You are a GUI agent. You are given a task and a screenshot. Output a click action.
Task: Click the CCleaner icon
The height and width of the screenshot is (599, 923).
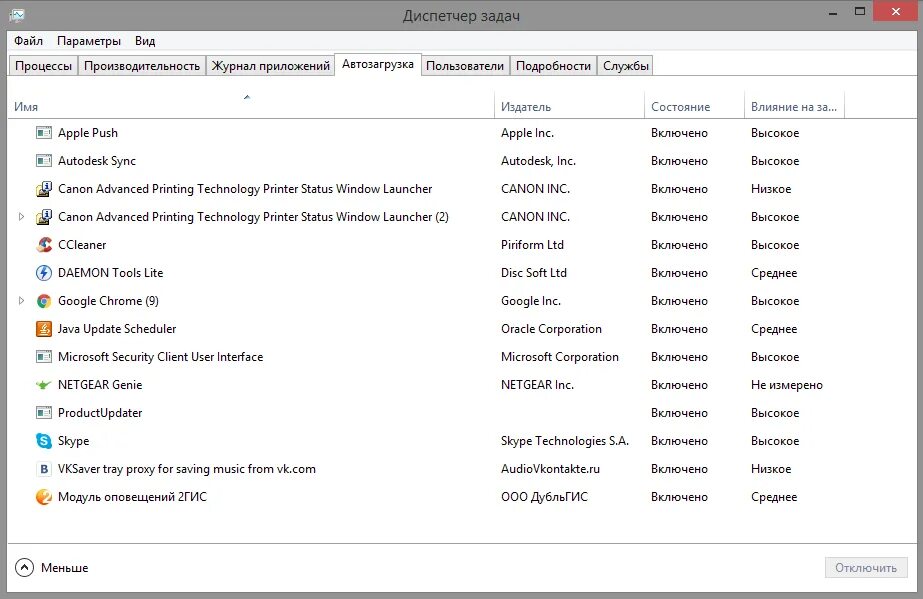coord(44,245)
